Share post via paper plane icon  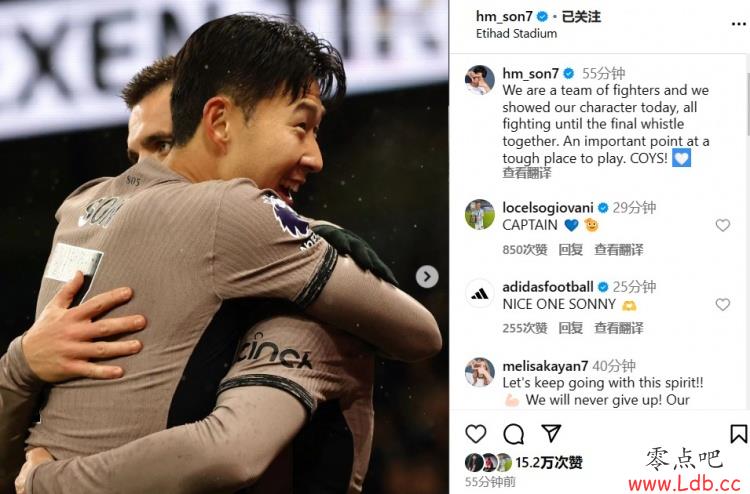click(x=551, y=433)
